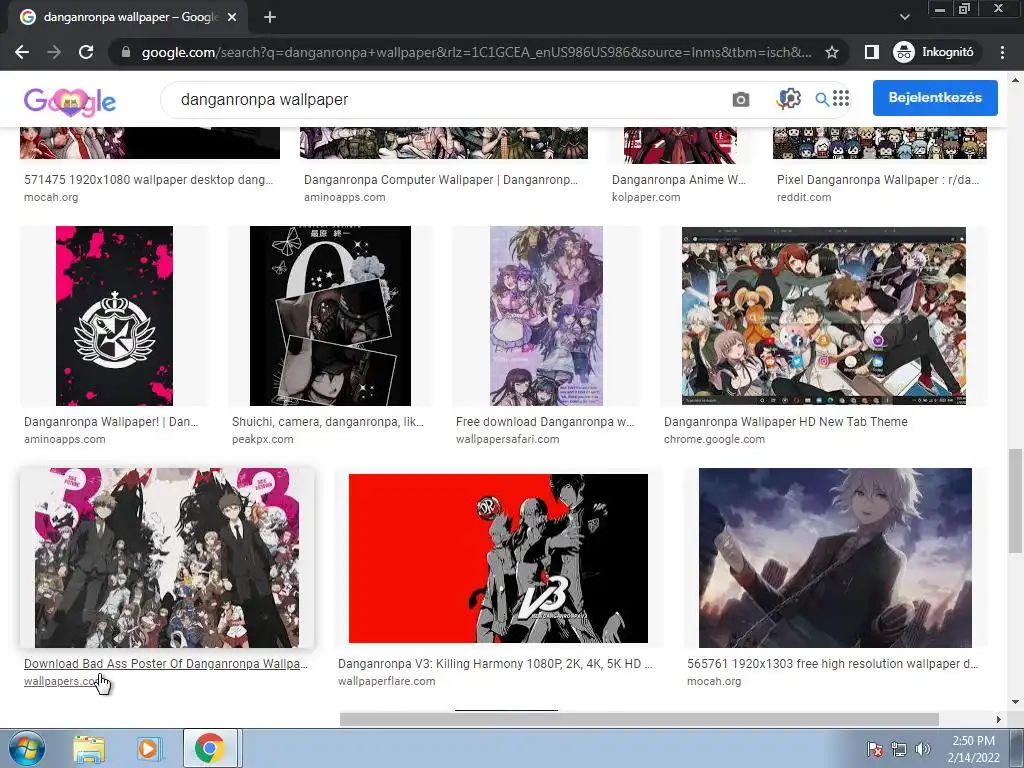Click the address bar URL
This screenshot has width=1024, height=768.
click(x=476, y=52)
